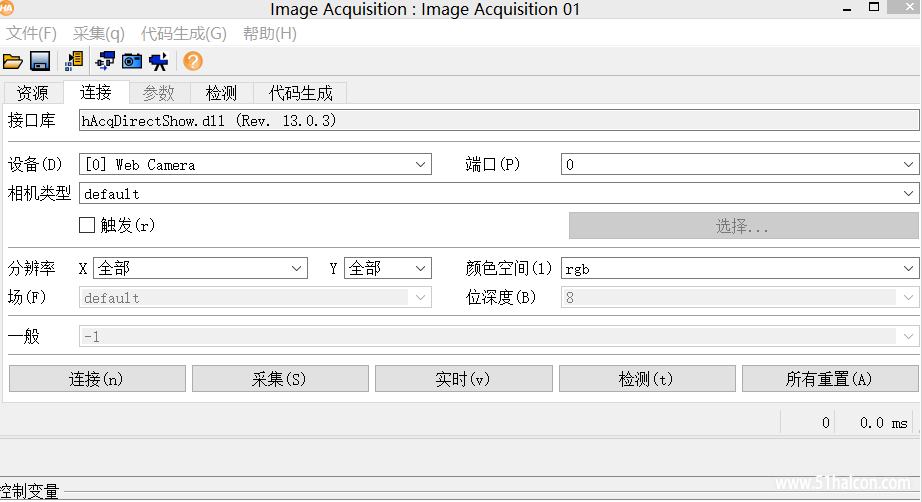922x502 pixels.
Task: Click the 接口库 hAcqDirectShow.dll field
Action: pyautogui.click(x=499, y=121)
